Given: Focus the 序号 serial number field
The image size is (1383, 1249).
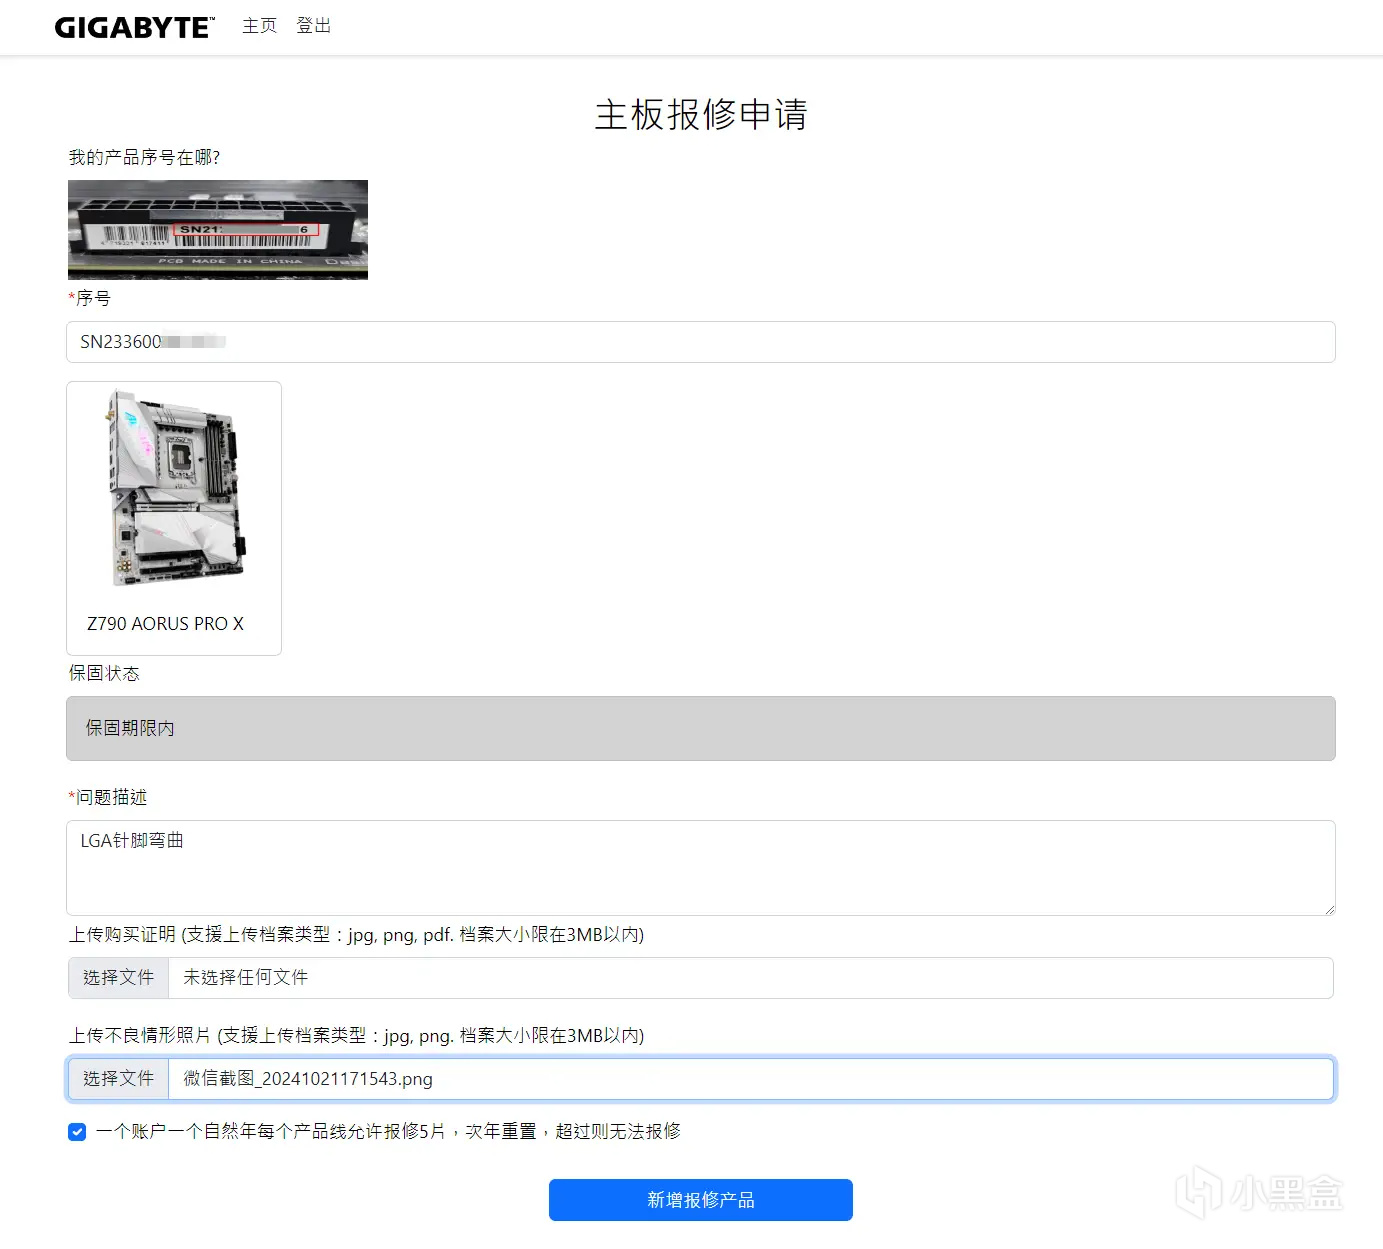Looking at the screenshot, I should [x=700, y=342].
